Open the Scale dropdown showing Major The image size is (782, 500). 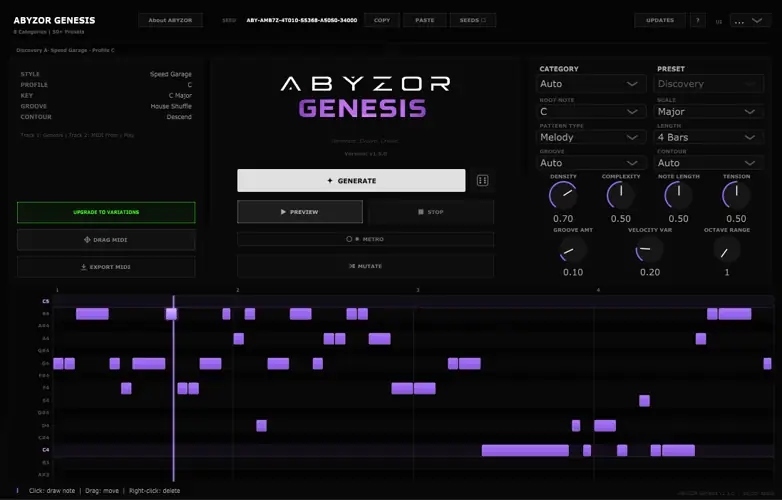tap(708, 112)
